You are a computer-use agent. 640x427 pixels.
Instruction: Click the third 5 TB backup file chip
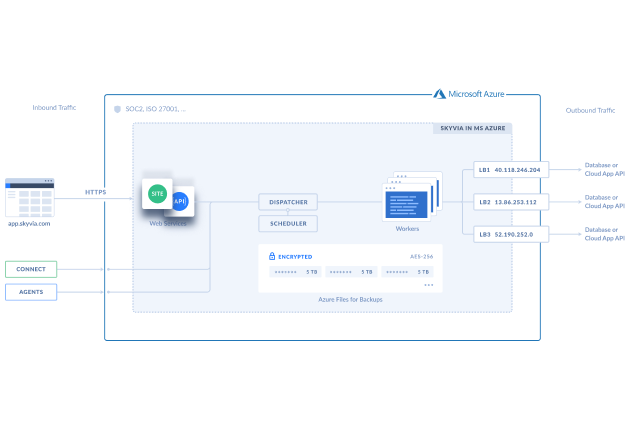coord(407,272)
